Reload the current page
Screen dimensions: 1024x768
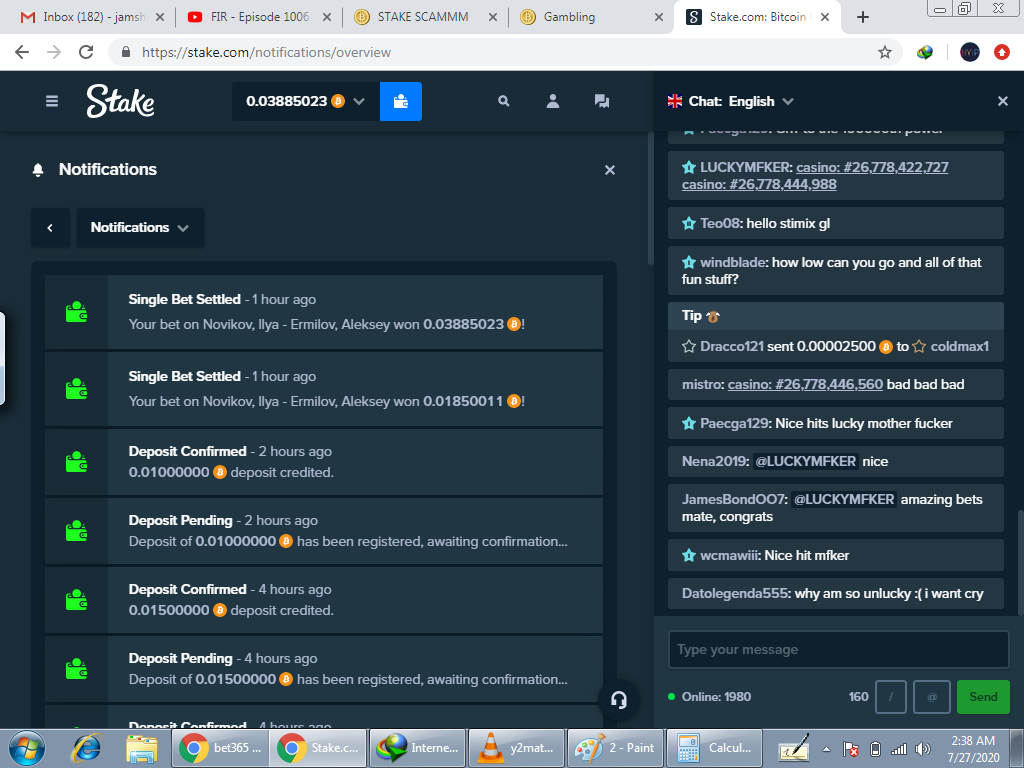coord(86,52)
